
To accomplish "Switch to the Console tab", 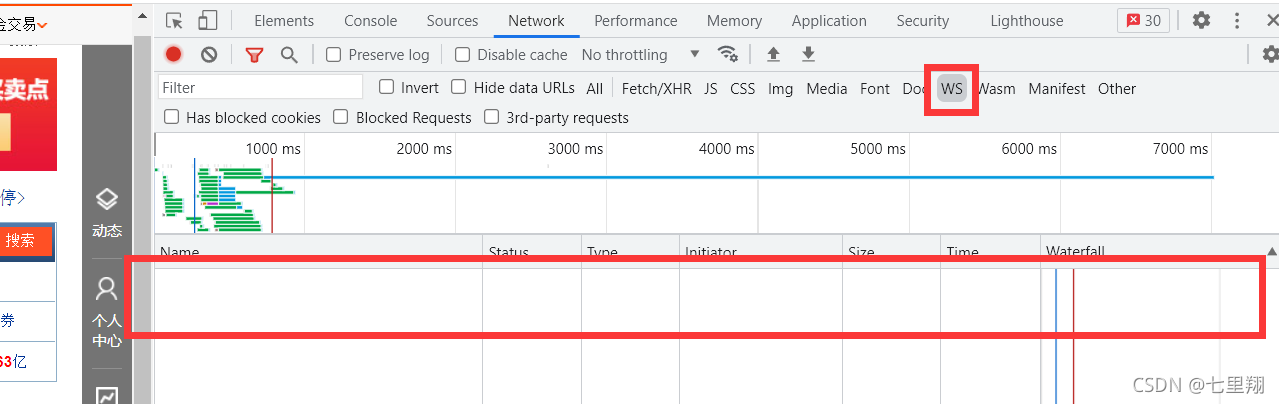I will coord(370,20).
